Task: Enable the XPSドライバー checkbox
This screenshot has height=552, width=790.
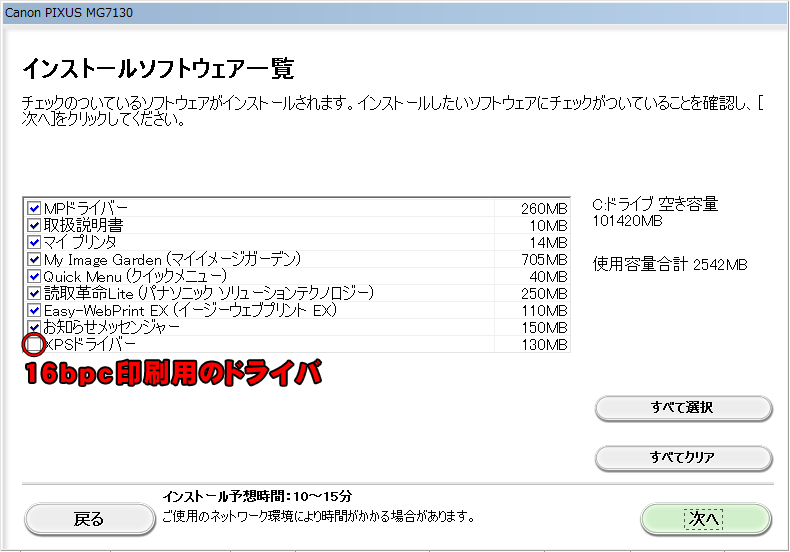Action: tap(34, 344)
